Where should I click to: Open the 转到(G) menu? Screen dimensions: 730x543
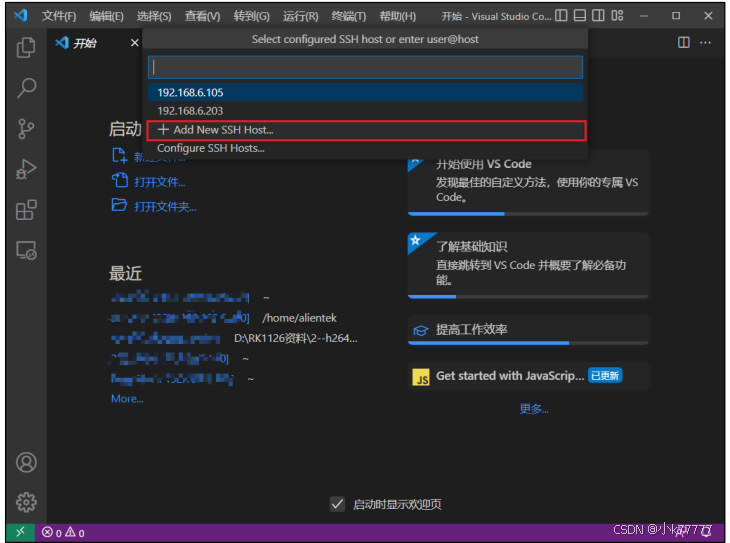click(x=251, y=16)
